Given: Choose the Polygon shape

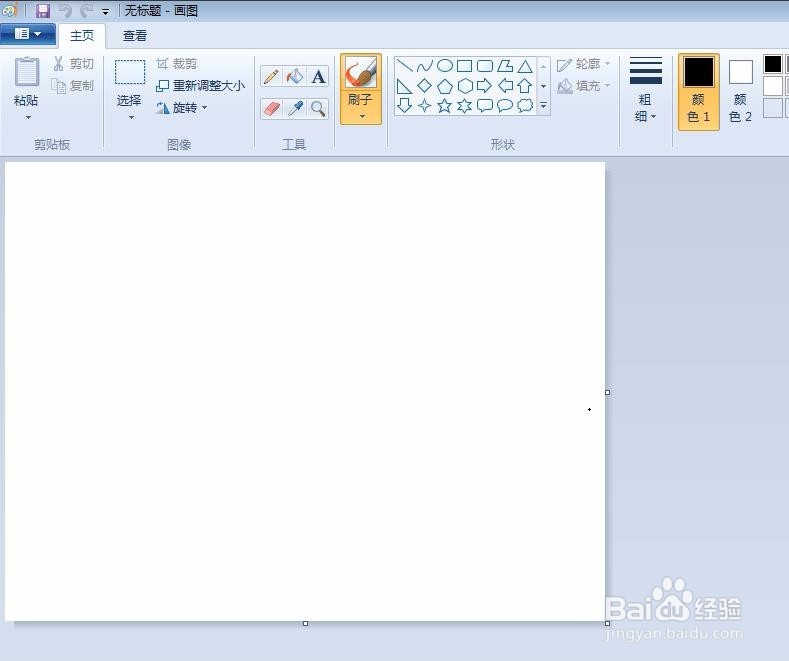Looking at the screenshot, I should (505, 66).
